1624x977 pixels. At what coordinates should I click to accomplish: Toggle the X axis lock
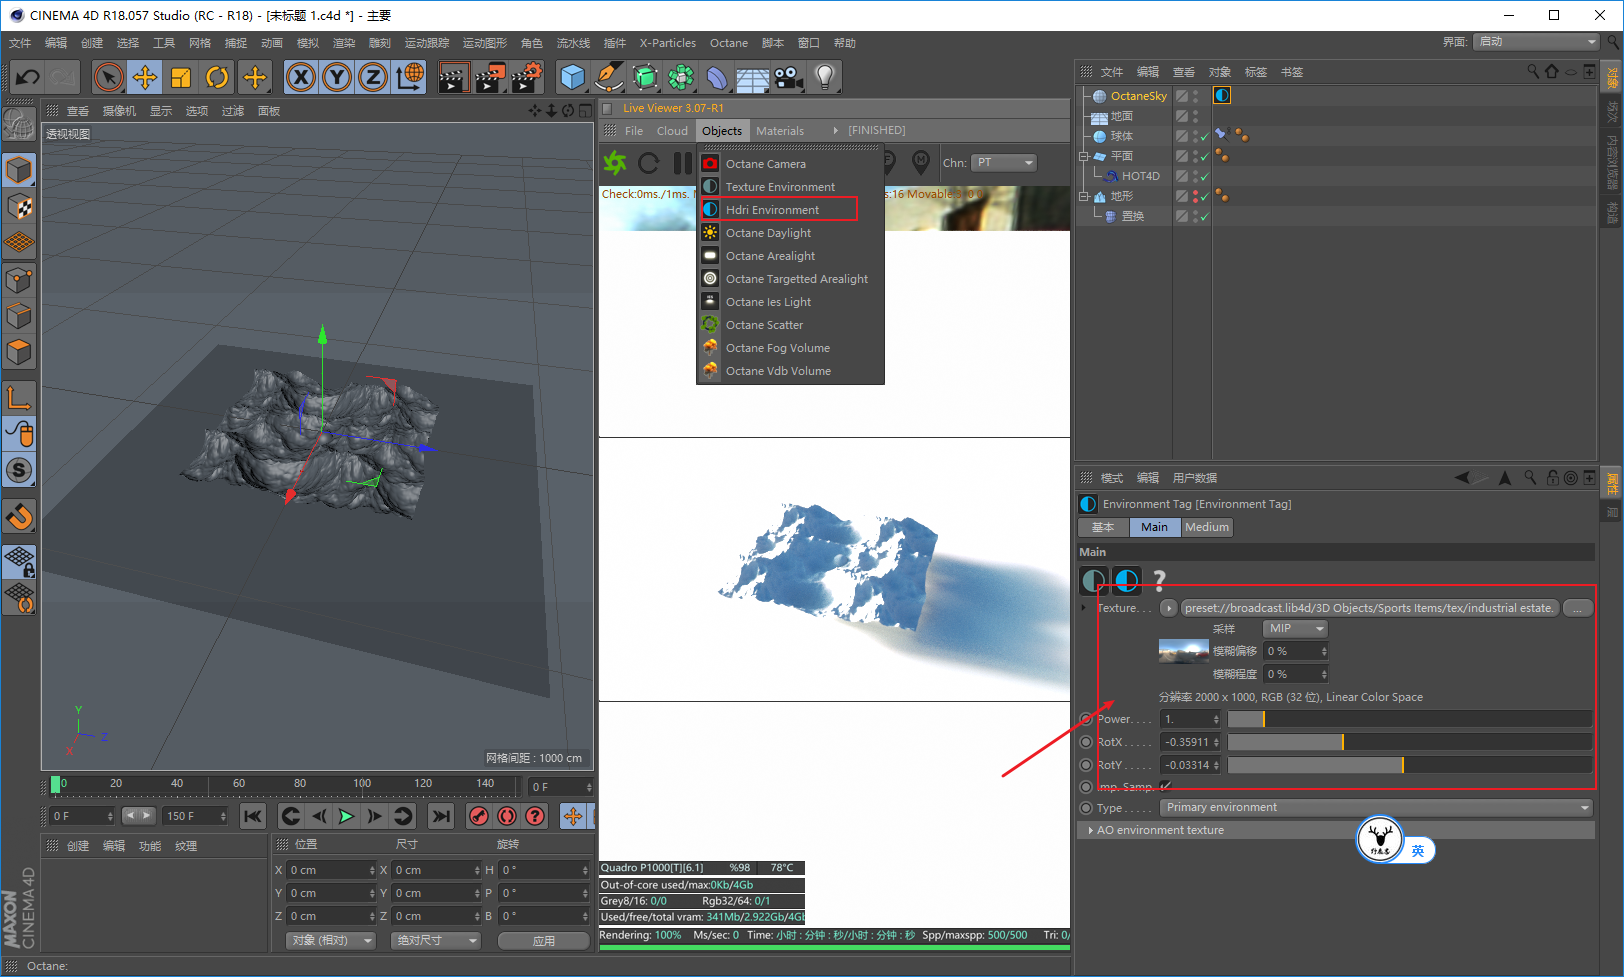[301, 77]
